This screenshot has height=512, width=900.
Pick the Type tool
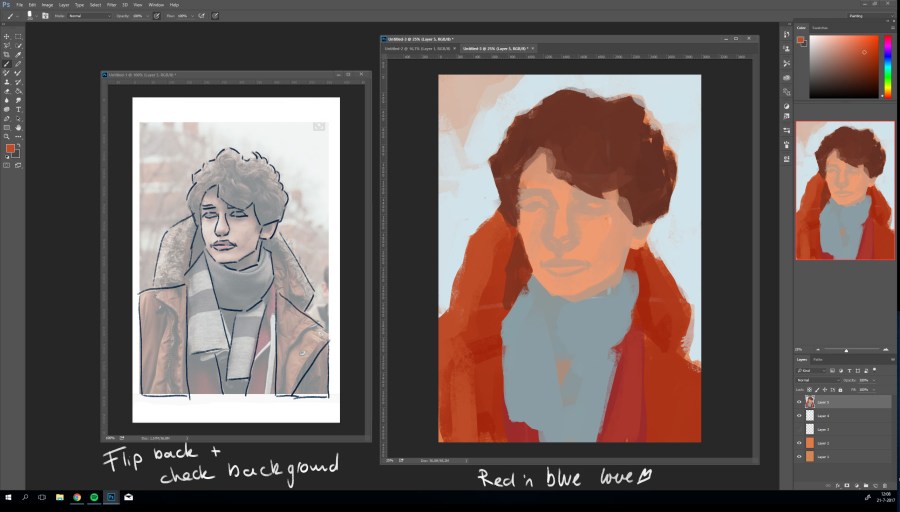tap(18, 109)
